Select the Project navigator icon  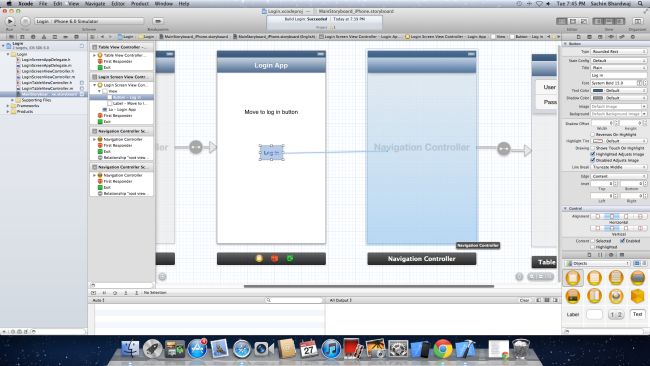(12, 37)
